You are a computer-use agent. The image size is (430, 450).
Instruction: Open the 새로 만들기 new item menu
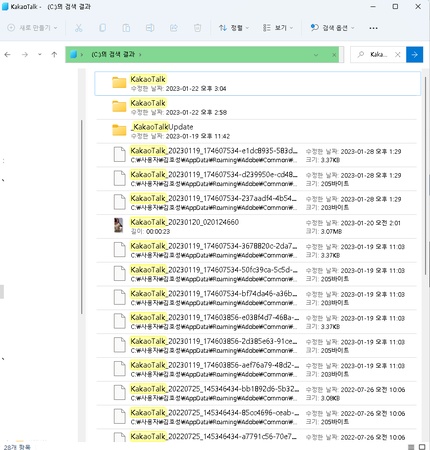(x=32, y=28)
